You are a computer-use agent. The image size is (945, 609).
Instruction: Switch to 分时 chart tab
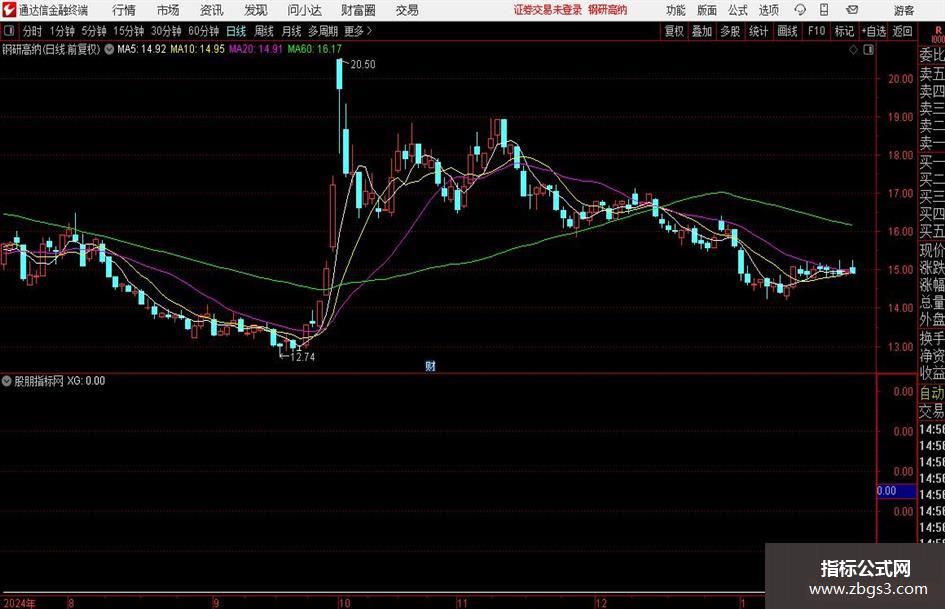click(33, 31)
